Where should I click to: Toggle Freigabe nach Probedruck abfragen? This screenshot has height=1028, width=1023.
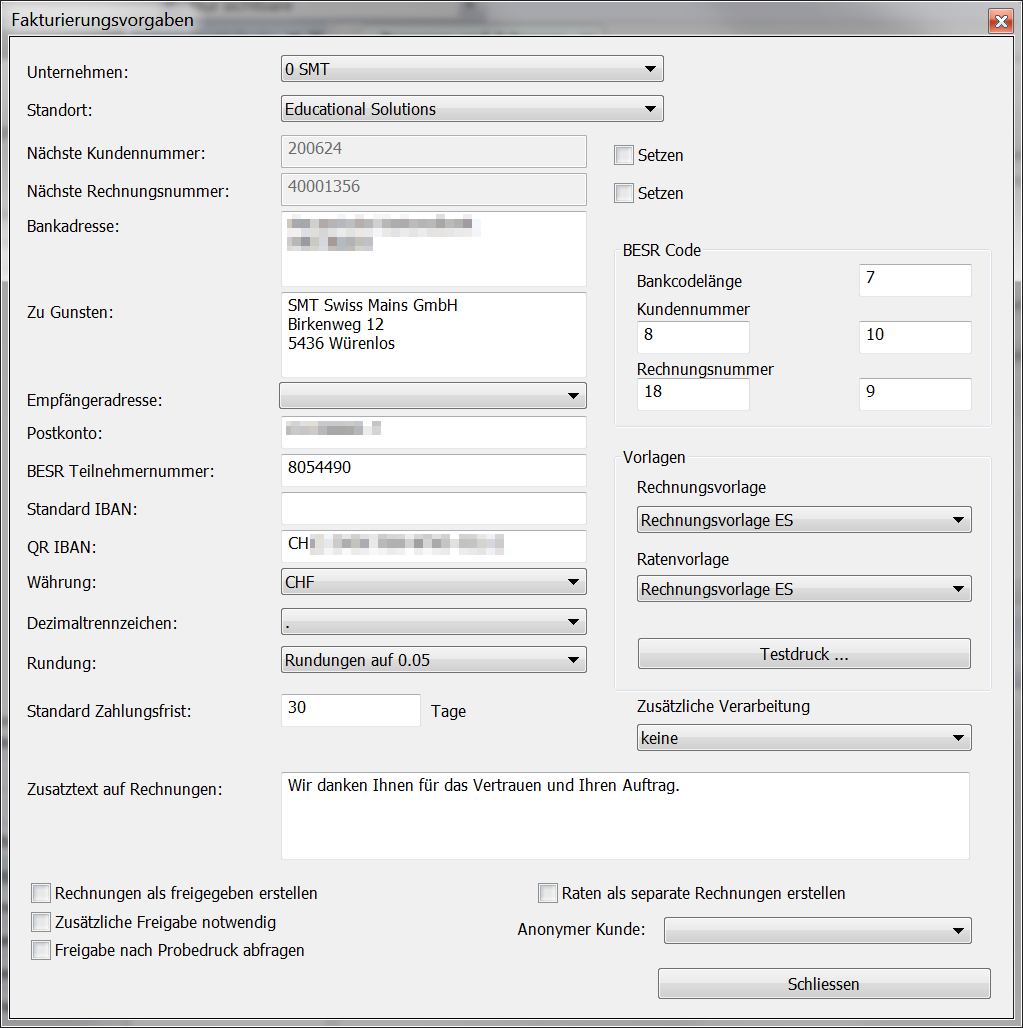(x=41, y=951)
